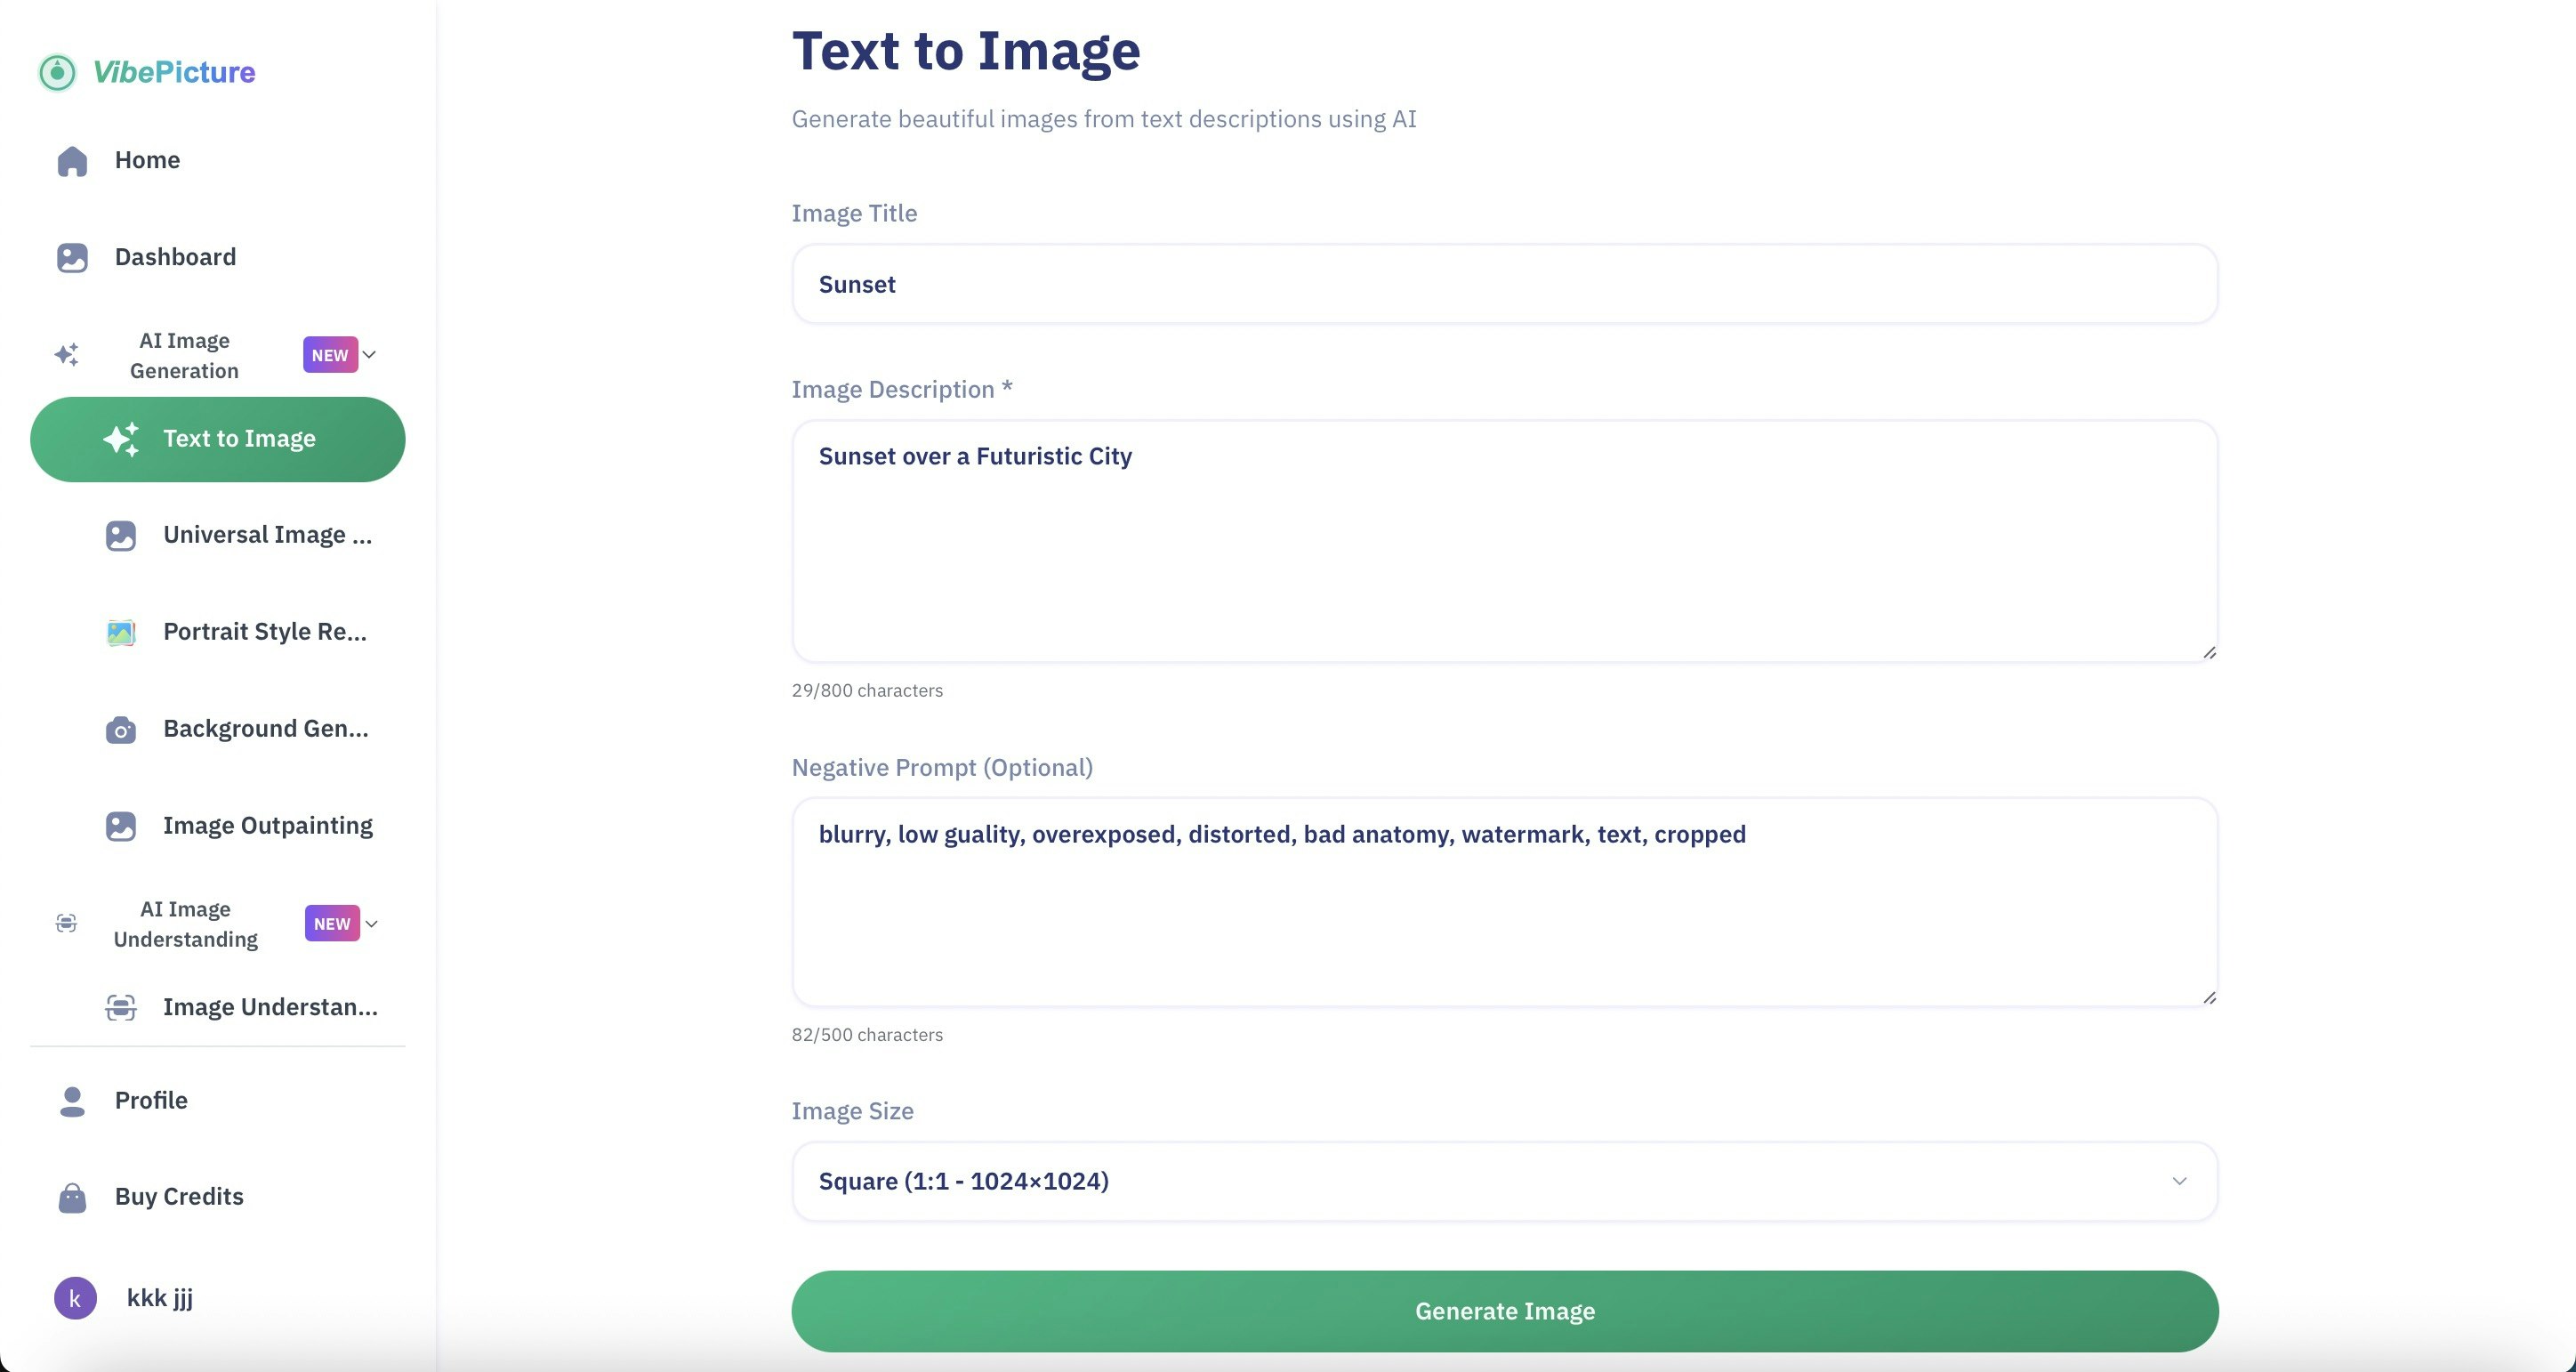Click the sparkle icon beside AI Image Generation
The image size is (2576, 1372).
pyautogui.click(x=67, y=355)
